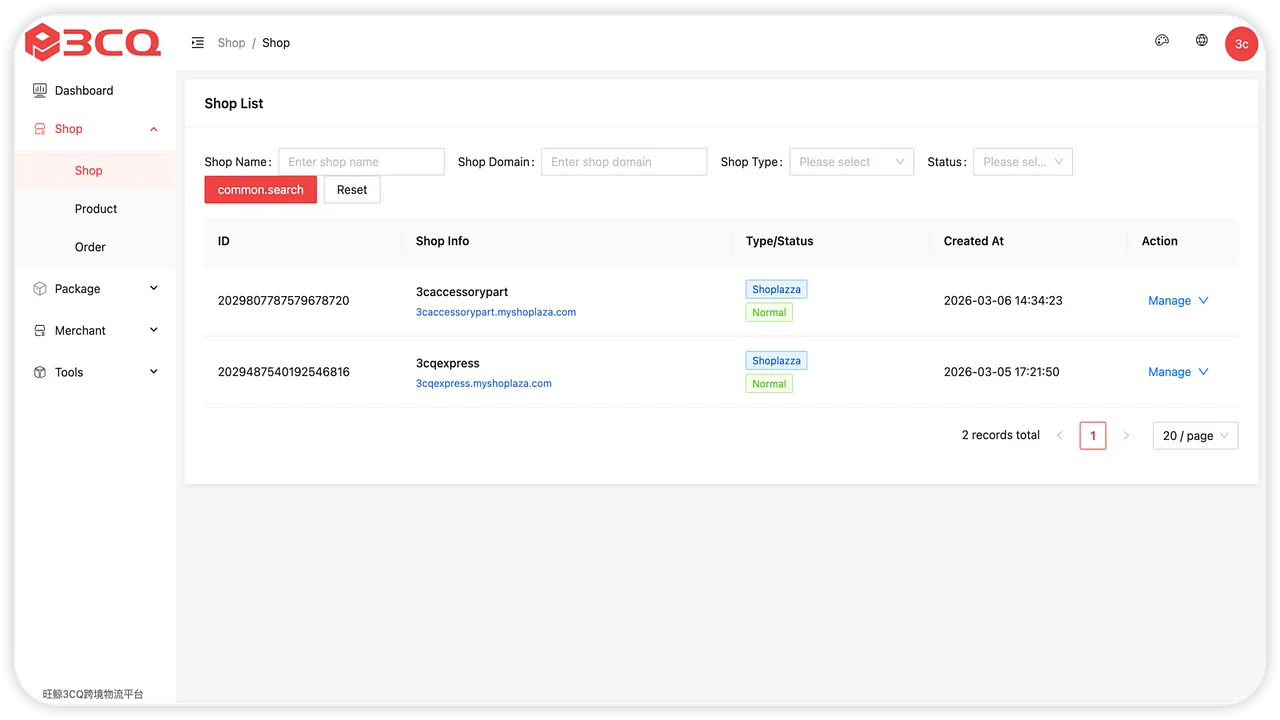Viewport: 1280px width, 720px height.
Task: Open the '20 / page' page-size selector
Action: pyautogui.click(x=1194, y=435)
